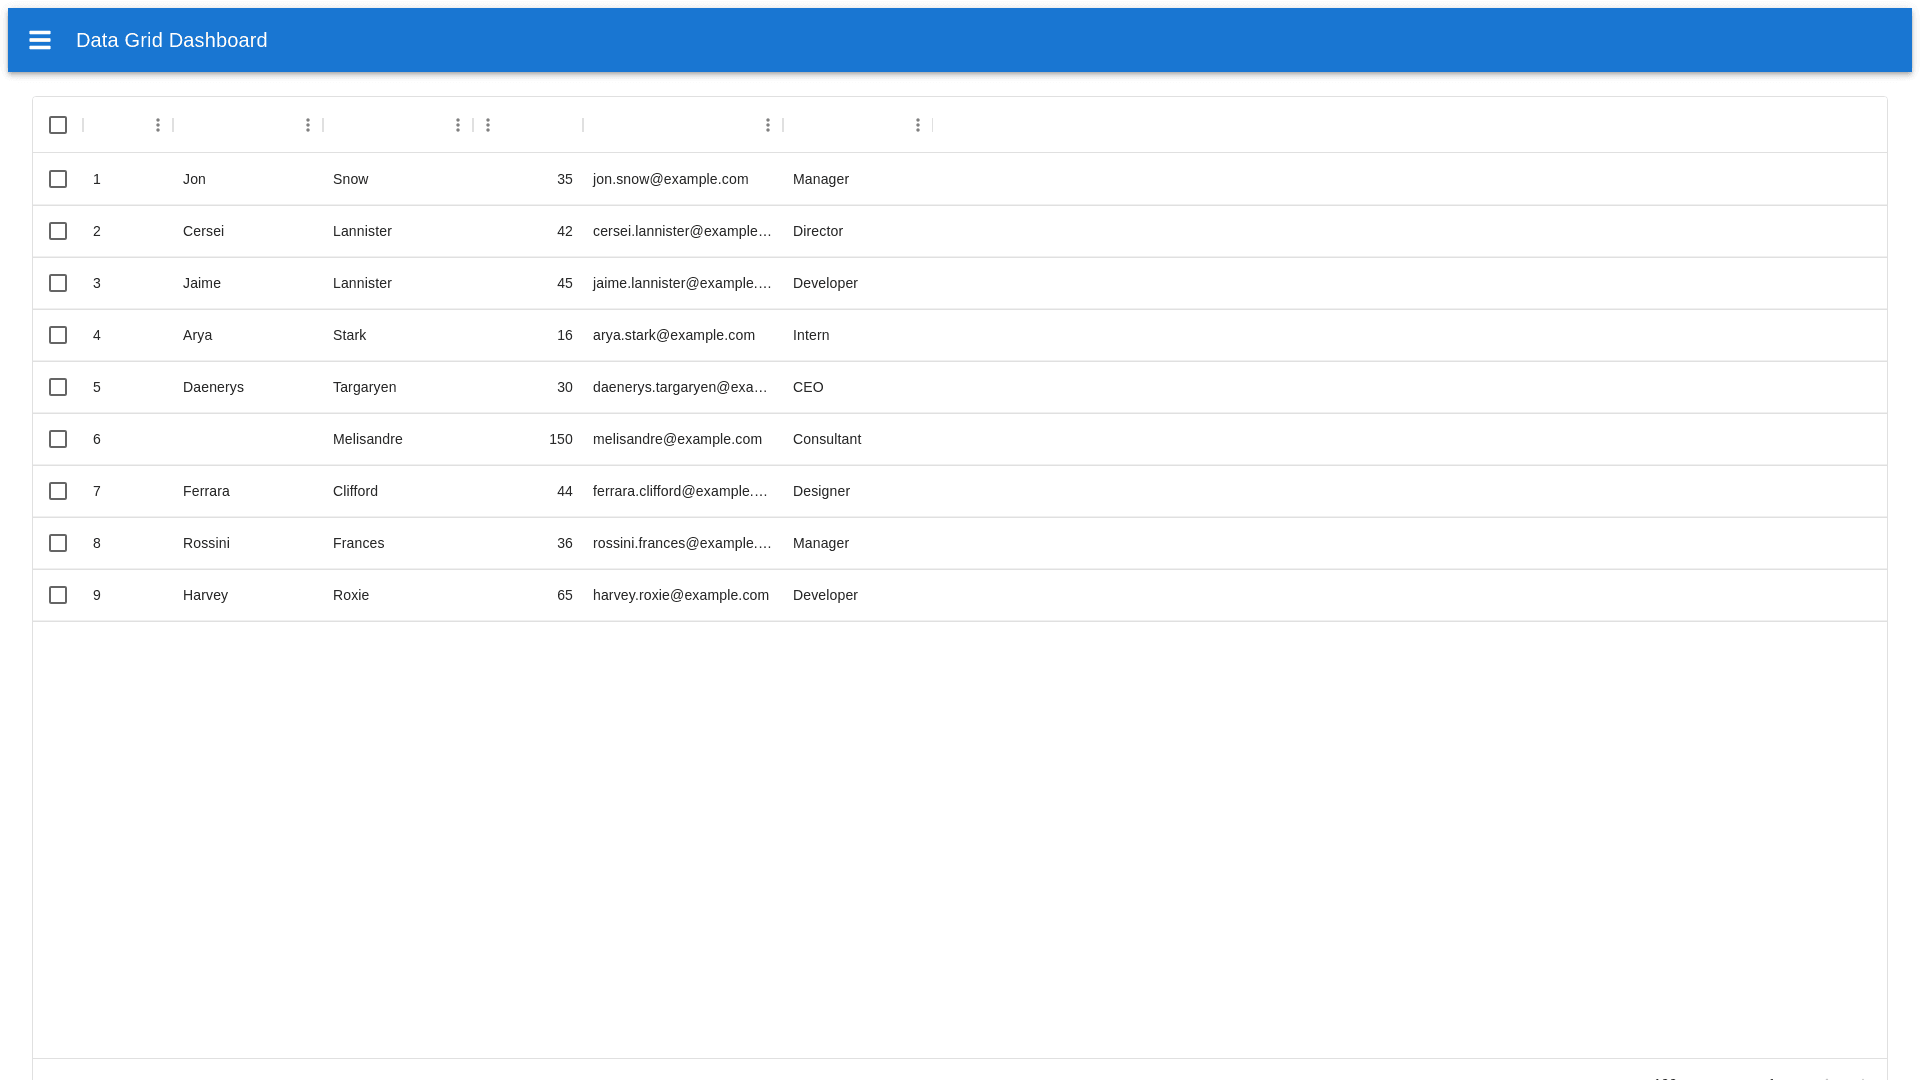Click the empty first name cell in row 6

pos(247,439)
